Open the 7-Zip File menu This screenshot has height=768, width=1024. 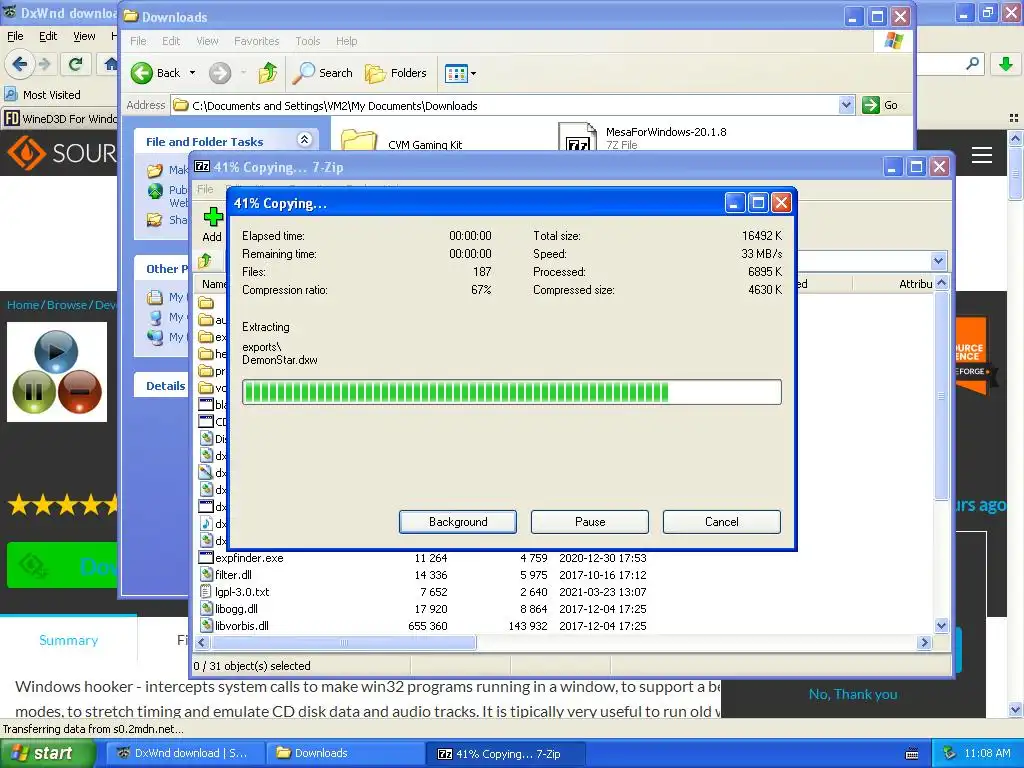coord(205,189)
